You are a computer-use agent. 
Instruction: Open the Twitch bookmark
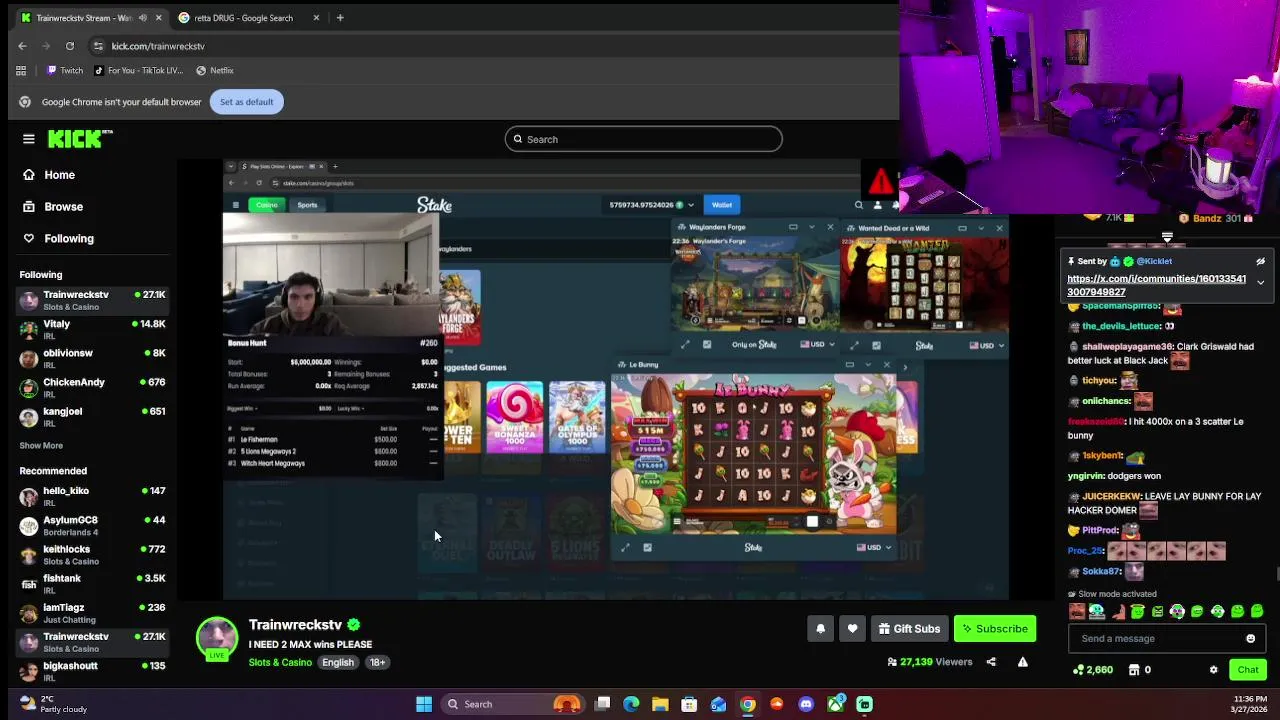[x=65, y=71]
